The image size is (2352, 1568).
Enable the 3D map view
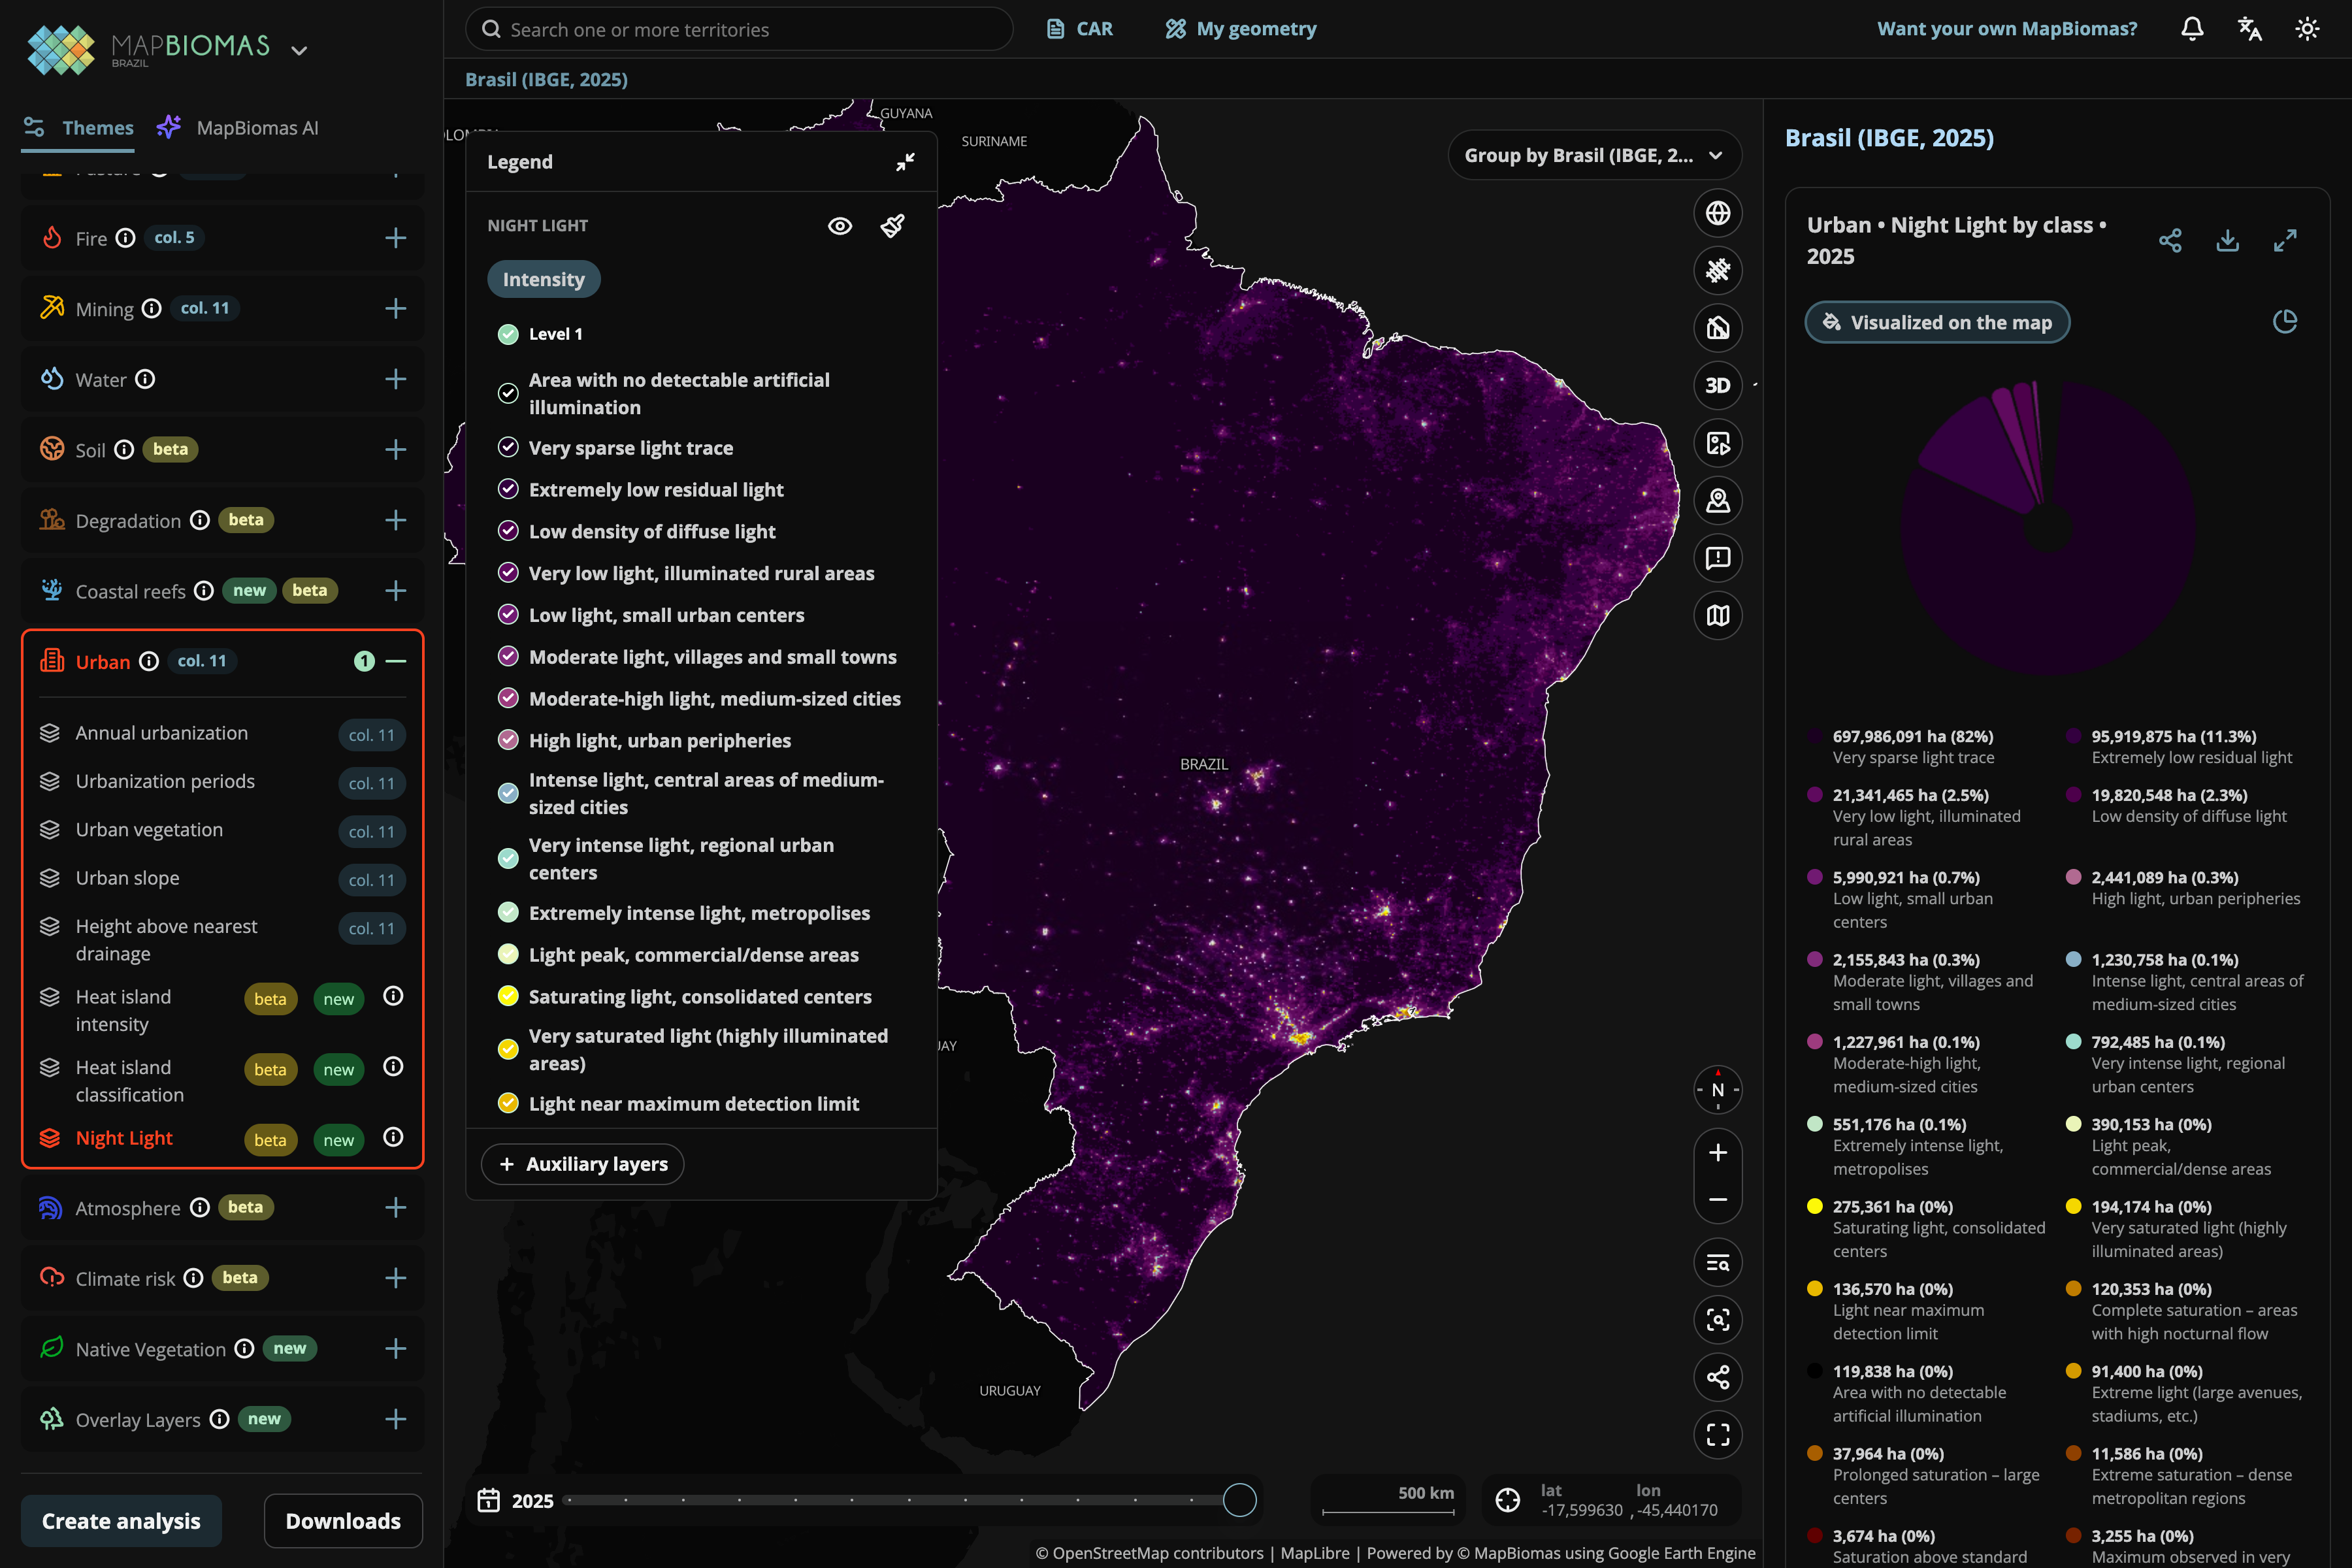(1717, 385)
